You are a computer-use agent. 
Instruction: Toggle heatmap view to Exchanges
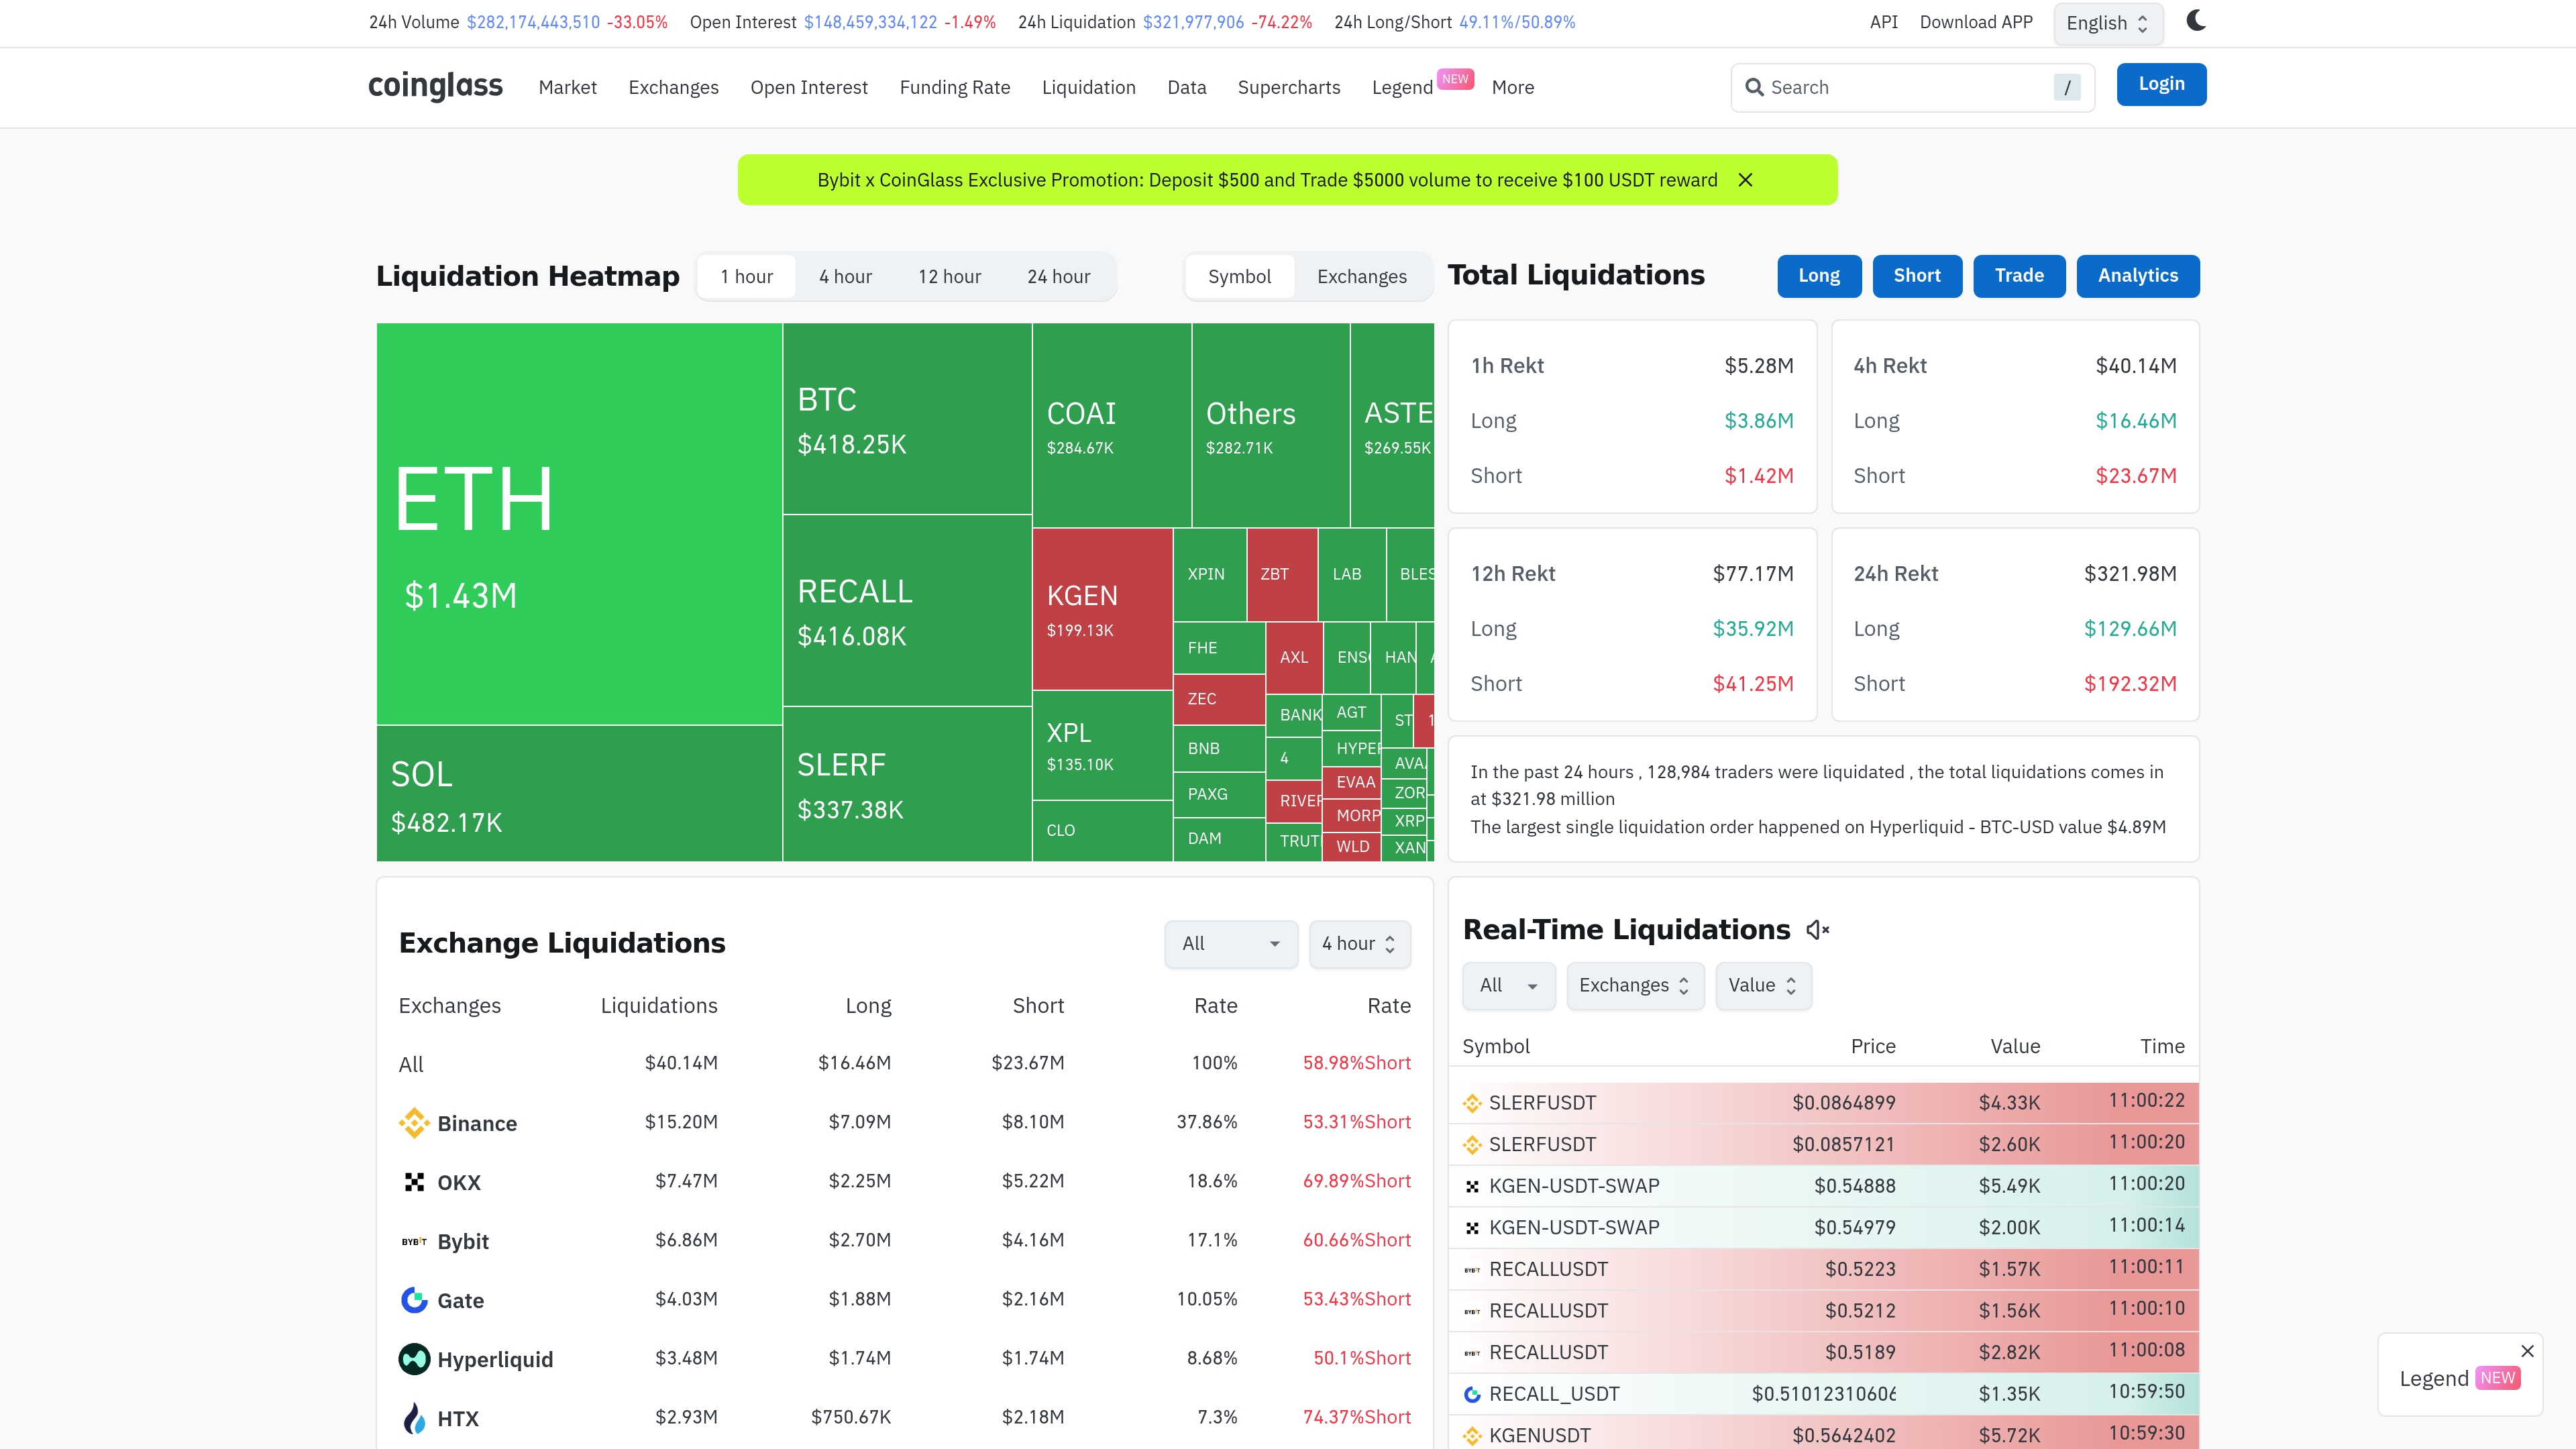(1361, 277)
